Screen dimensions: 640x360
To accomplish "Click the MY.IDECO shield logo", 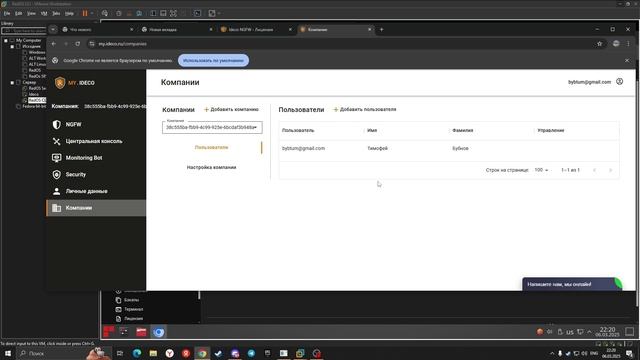I will click(x=60, y=83).
